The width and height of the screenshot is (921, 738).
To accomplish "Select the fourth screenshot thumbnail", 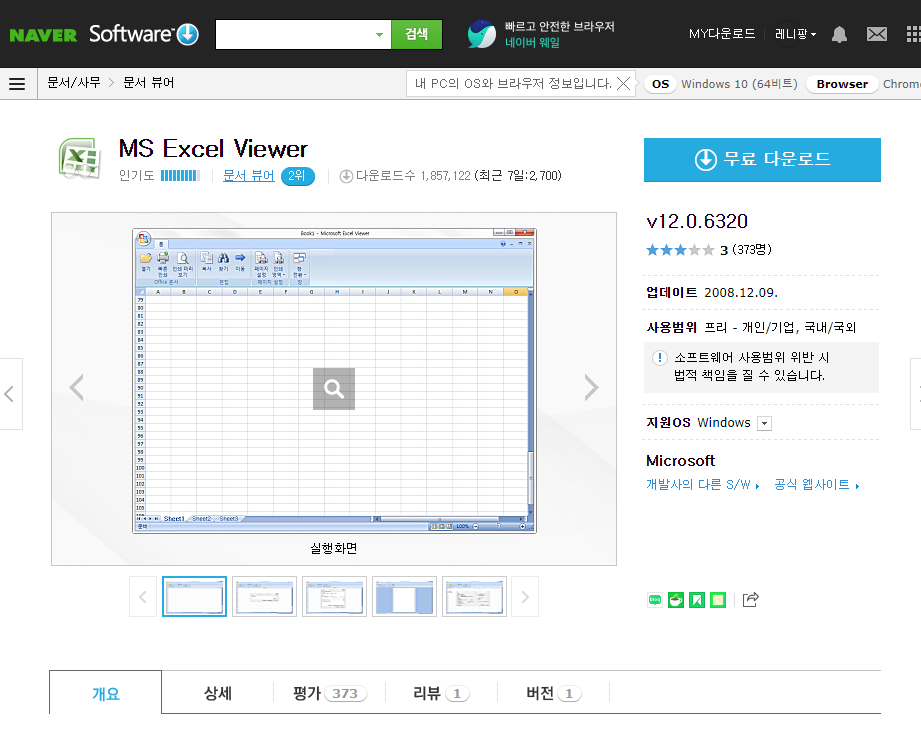I will click(x=404, y=596).
